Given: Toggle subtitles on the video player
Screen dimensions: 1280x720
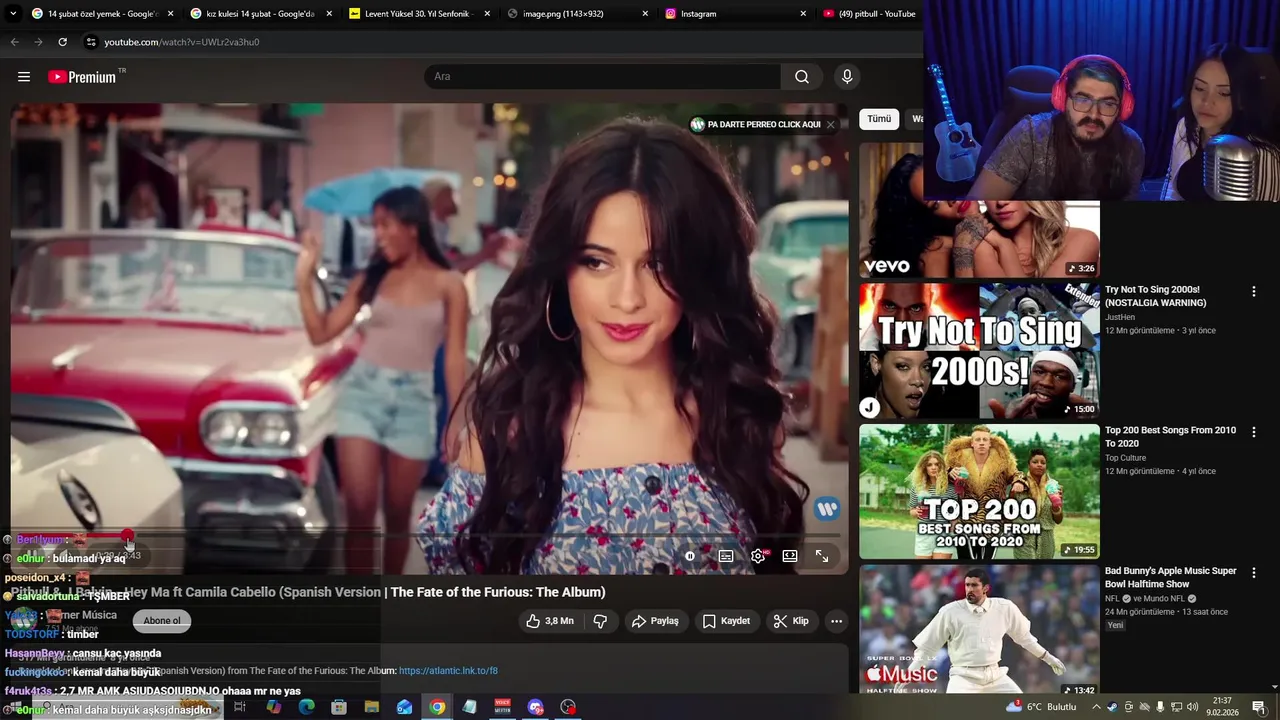Looking at the screenshot, I should 726,556.
